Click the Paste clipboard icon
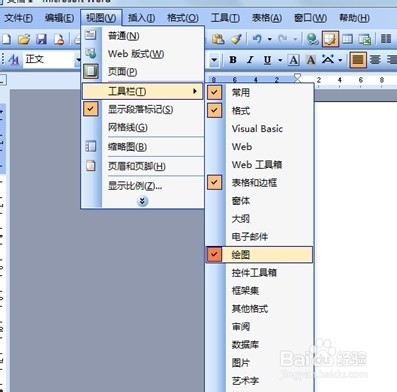Image resolution: width=397 pixels, height=392 pixels. [x=218, y=39]
